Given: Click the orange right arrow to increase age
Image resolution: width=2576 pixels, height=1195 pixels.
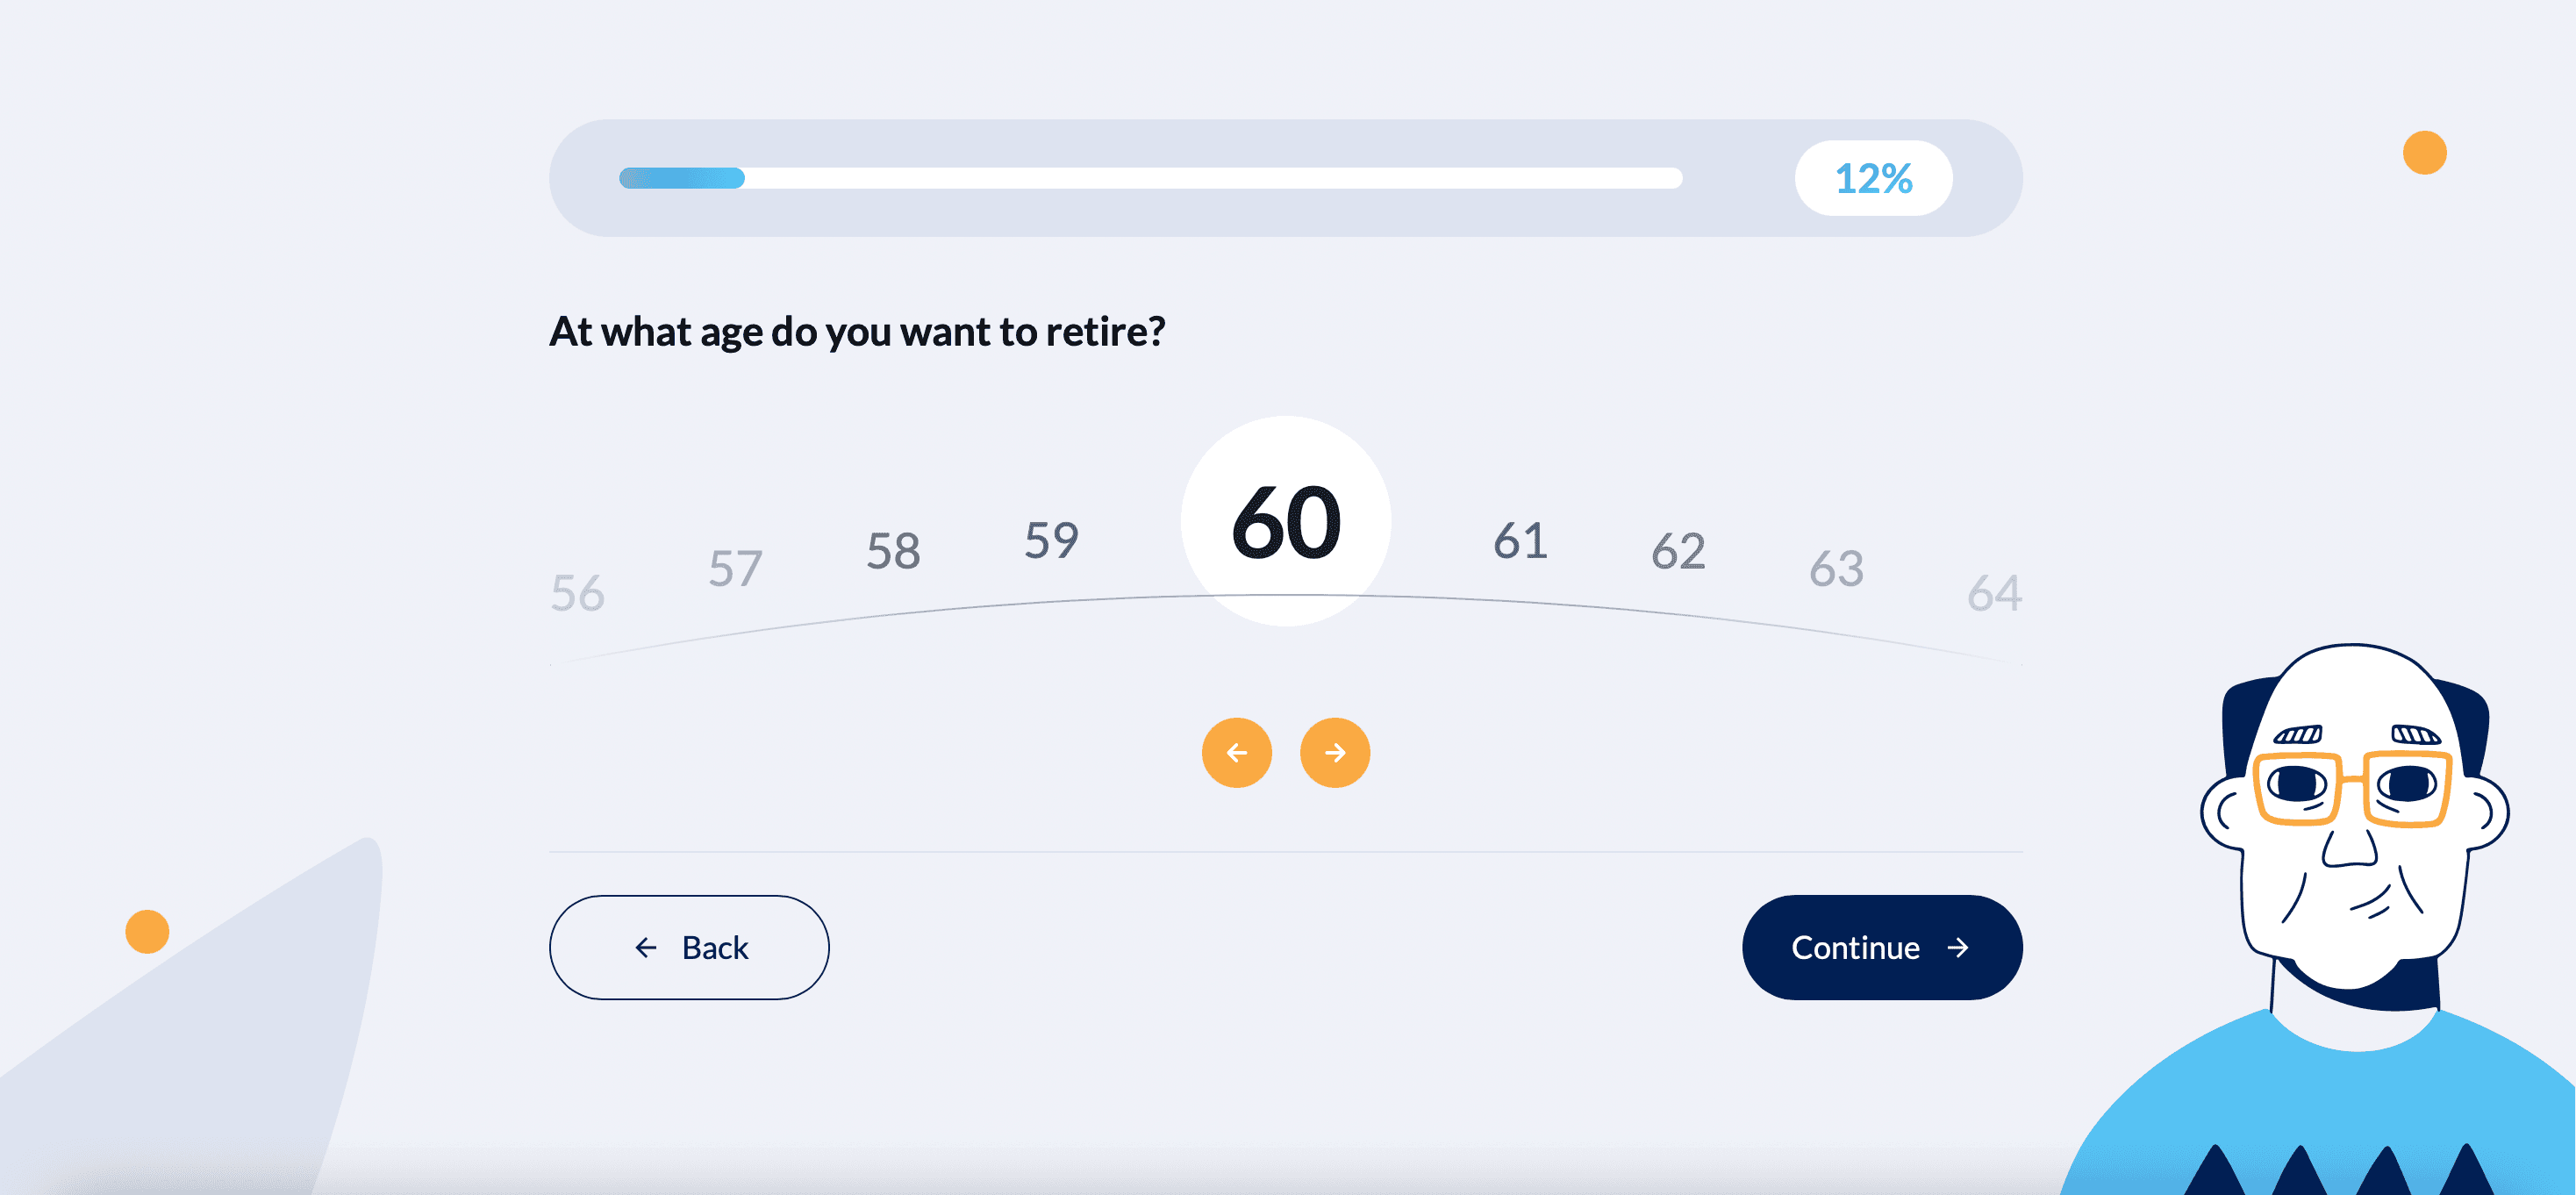Looking at the screenshot, I should pyautogui.click(x=1334, y=752).
